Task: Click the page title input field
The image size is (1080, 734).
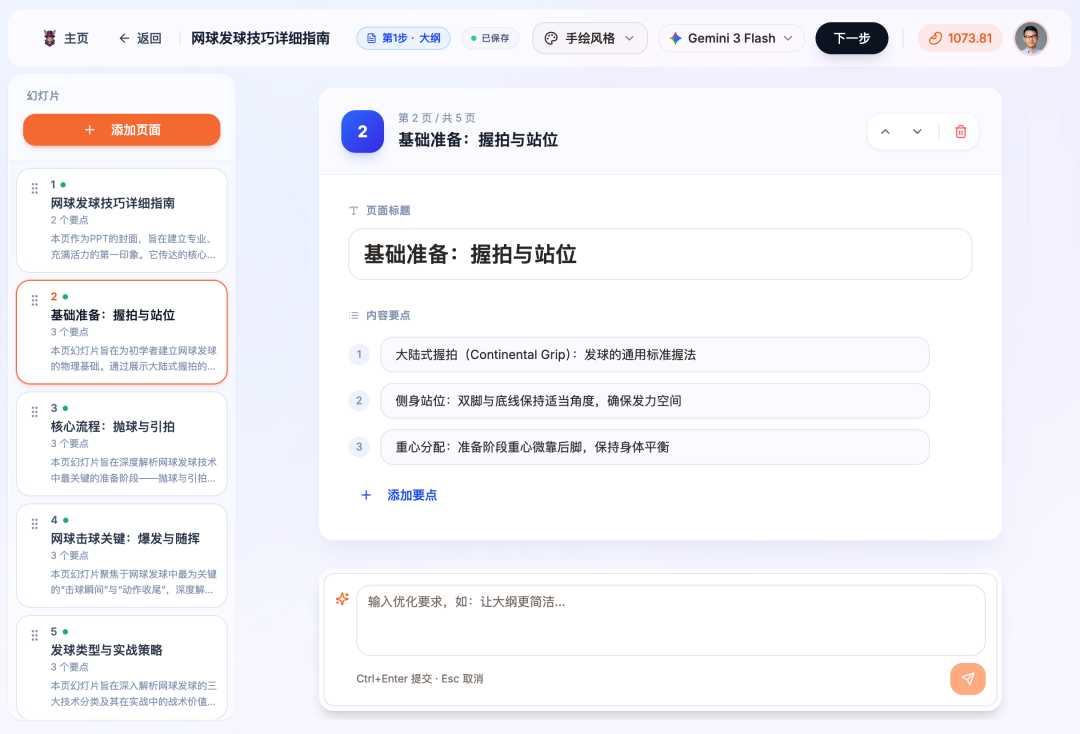Action: 659,254
